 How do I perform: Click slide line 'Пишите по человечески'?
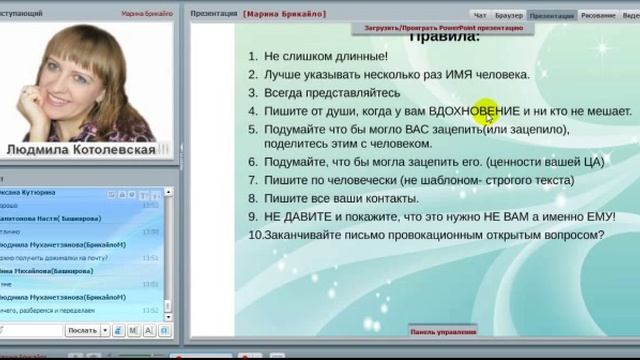coord(419,180)
